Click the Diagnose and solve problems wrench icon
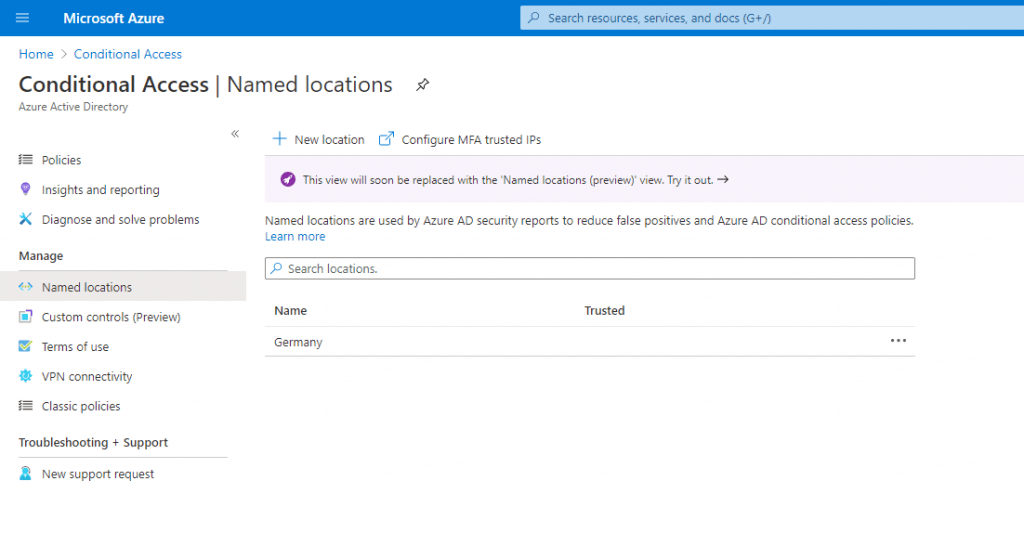Image resolution: width=1024 pixels, height=533 pixels. 25,219
